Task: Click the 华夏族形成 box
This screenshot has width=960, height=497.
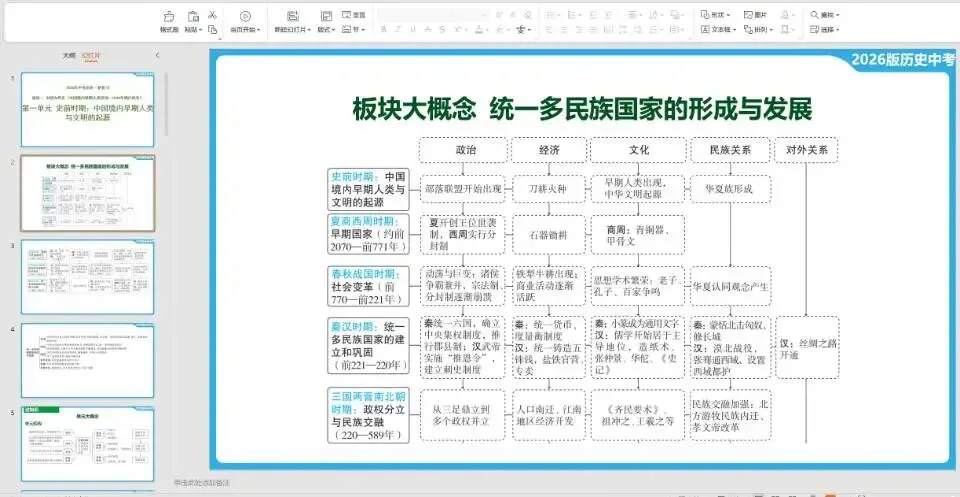Action: coord(730,189)
